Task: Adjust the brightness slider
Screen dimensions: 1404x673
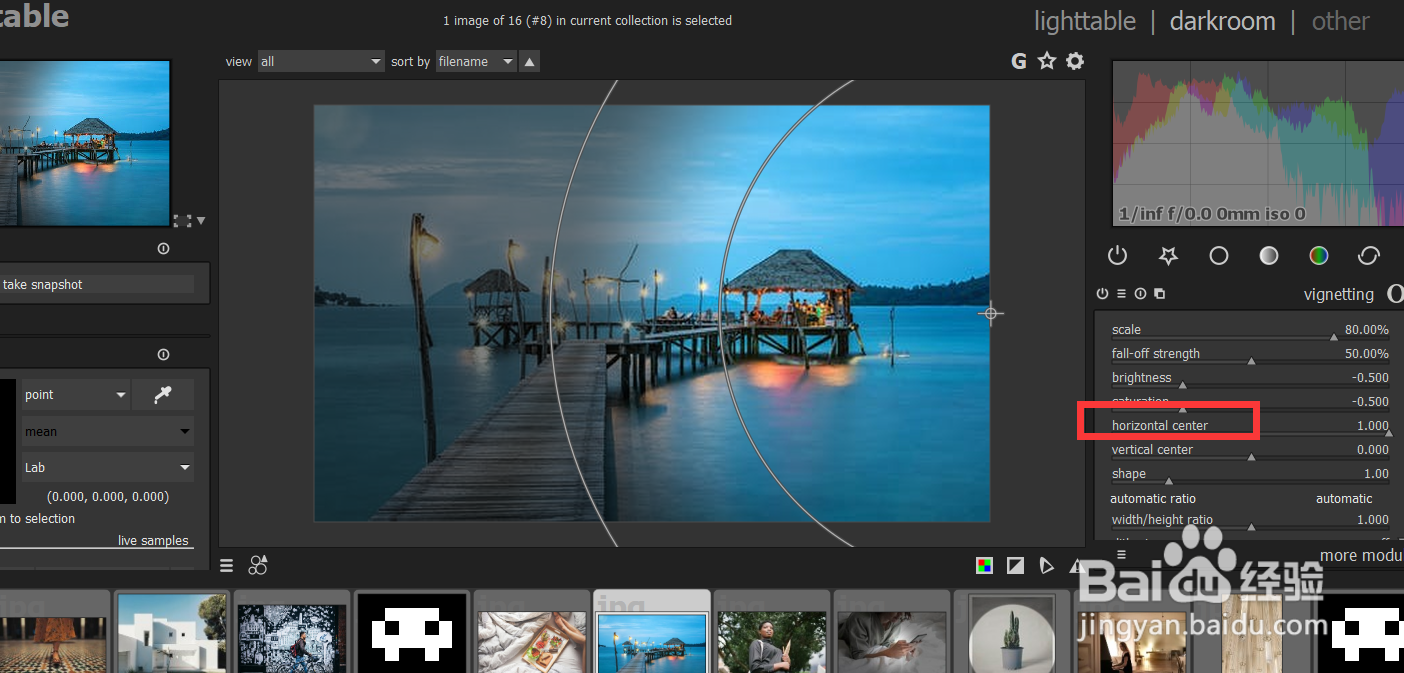Action: pyautogui.click(x=1250, y=379)
